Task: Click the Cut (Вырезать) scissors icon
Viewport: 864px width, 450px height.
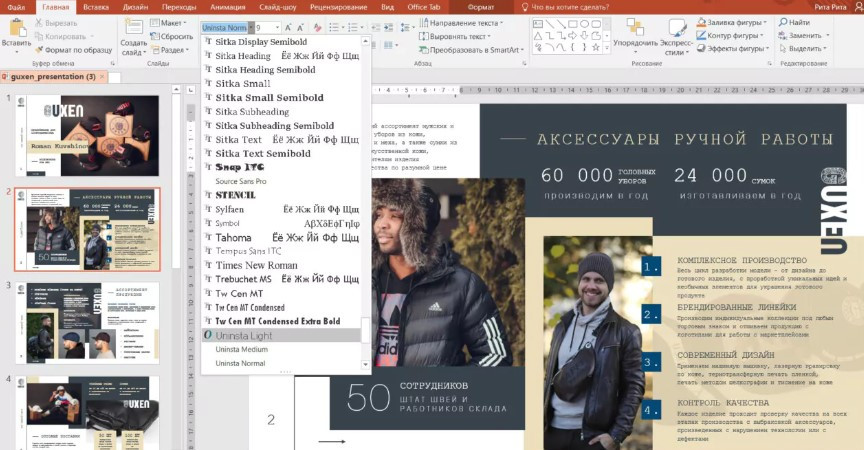Action: point(40,22)
